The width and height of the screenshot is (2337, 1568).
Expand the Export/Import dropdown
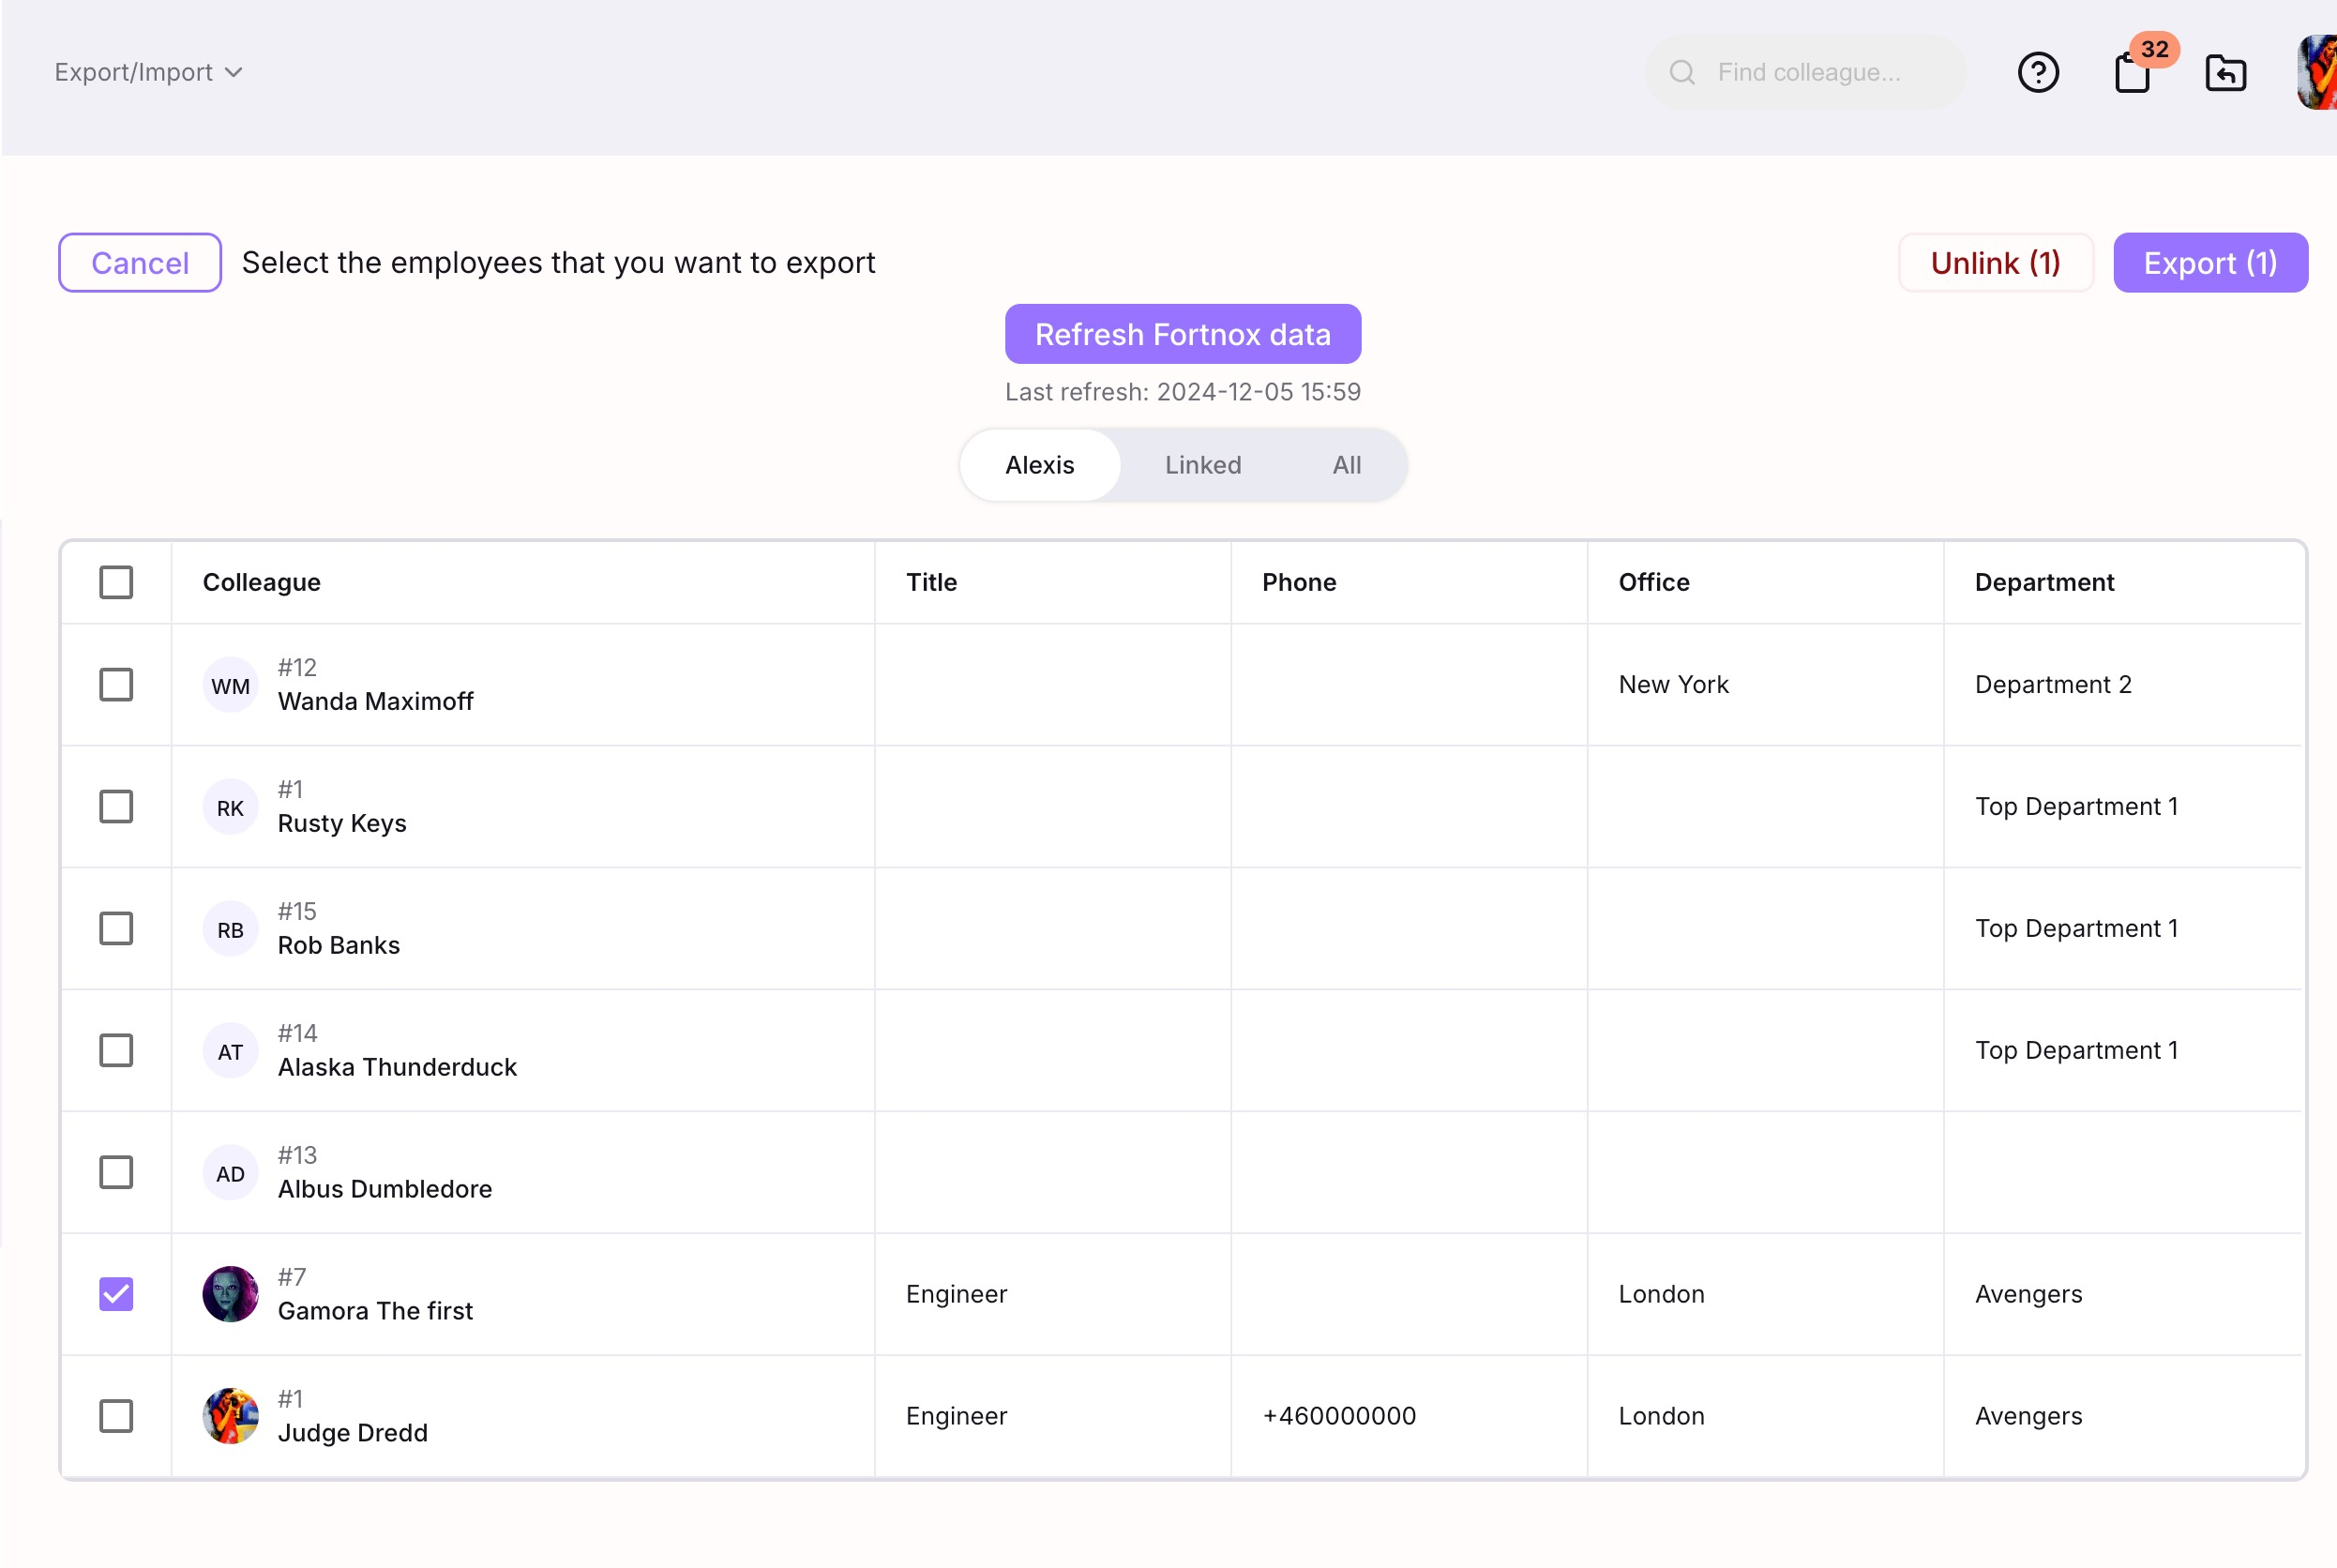click(x=148, y=72)
